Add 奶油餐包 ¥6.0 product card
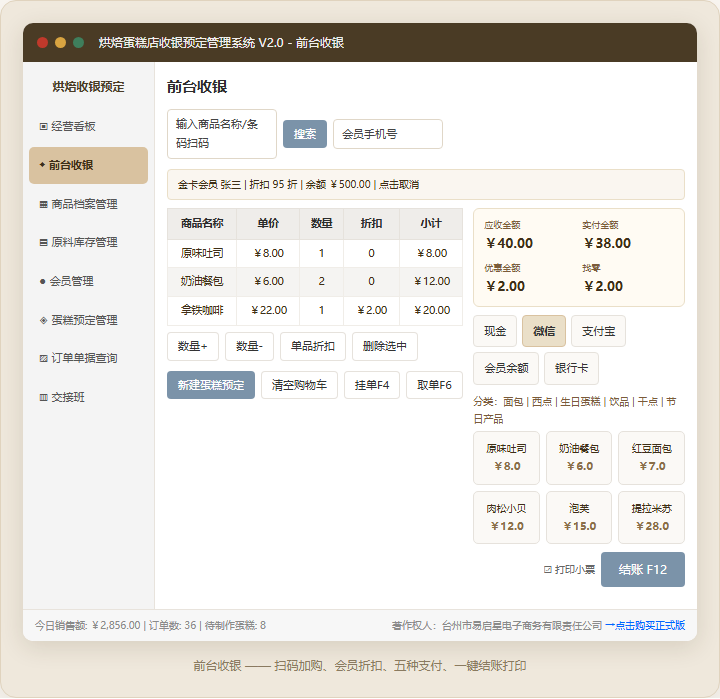720x699 pixels. 579,458
